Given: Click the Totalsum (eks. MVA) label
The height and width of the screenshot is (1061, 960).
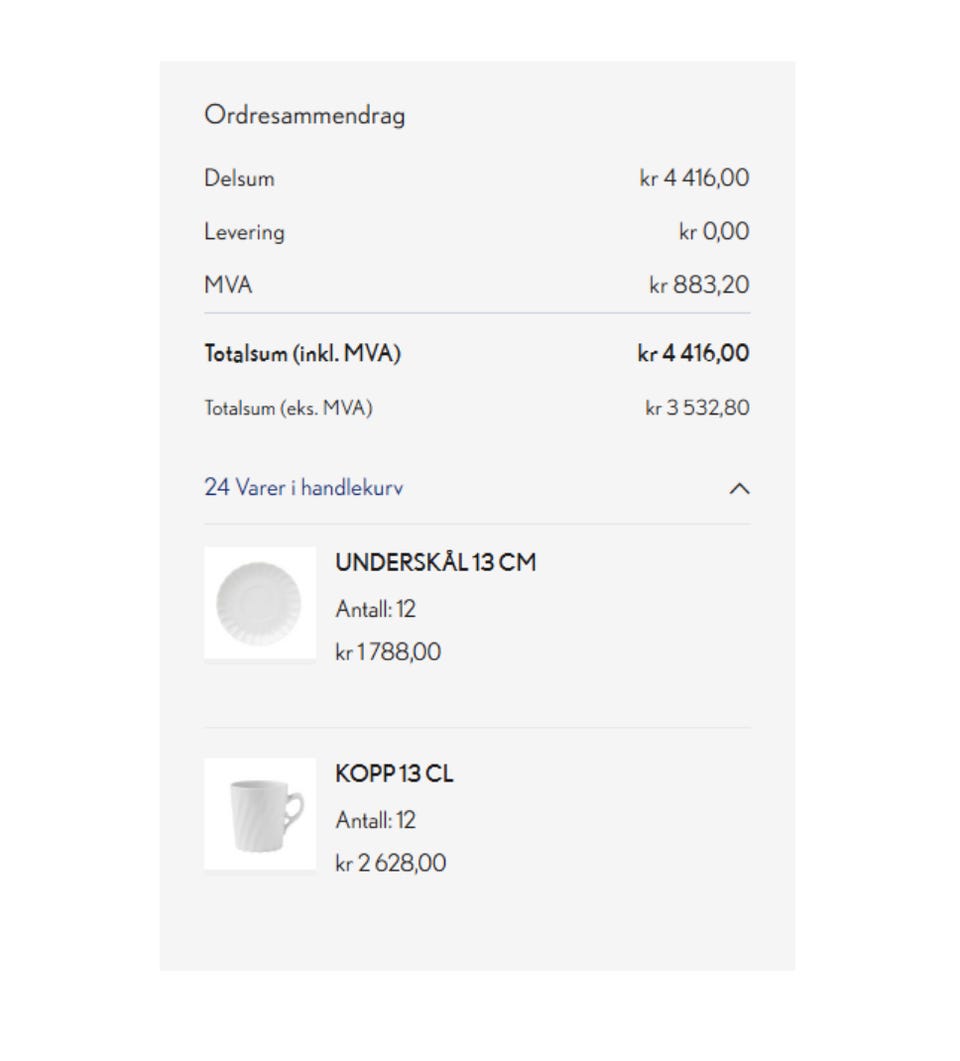Looking at the screenshot, I should point(288,408).
